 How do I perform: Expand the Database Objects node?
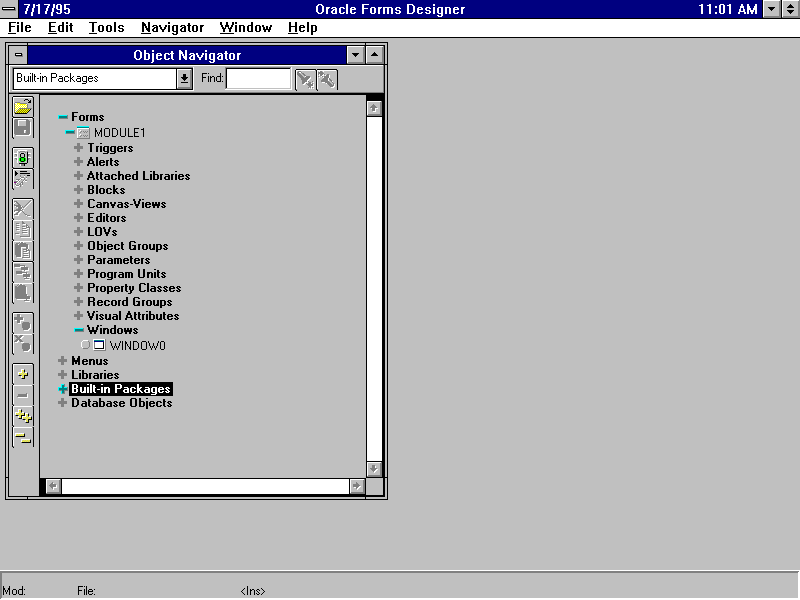(x=63, y=403)
